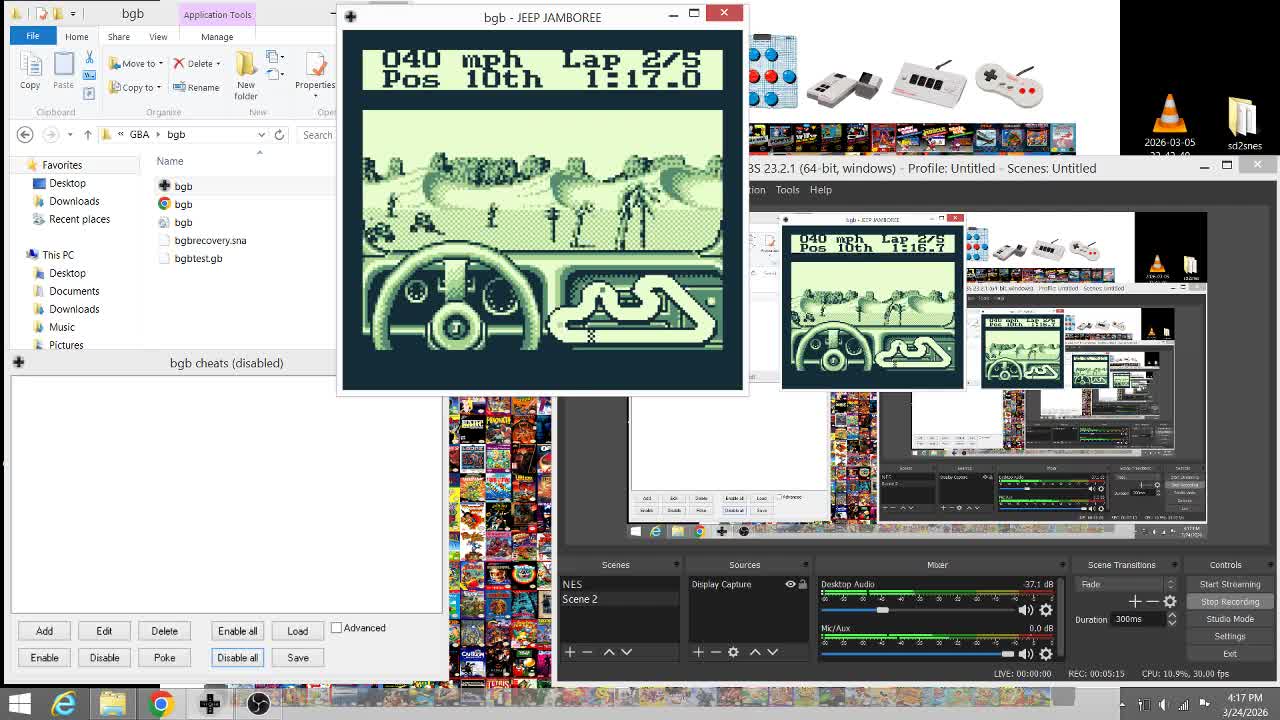Add a new source in Sources panel
1280x720 pixels.
point(698,652)
